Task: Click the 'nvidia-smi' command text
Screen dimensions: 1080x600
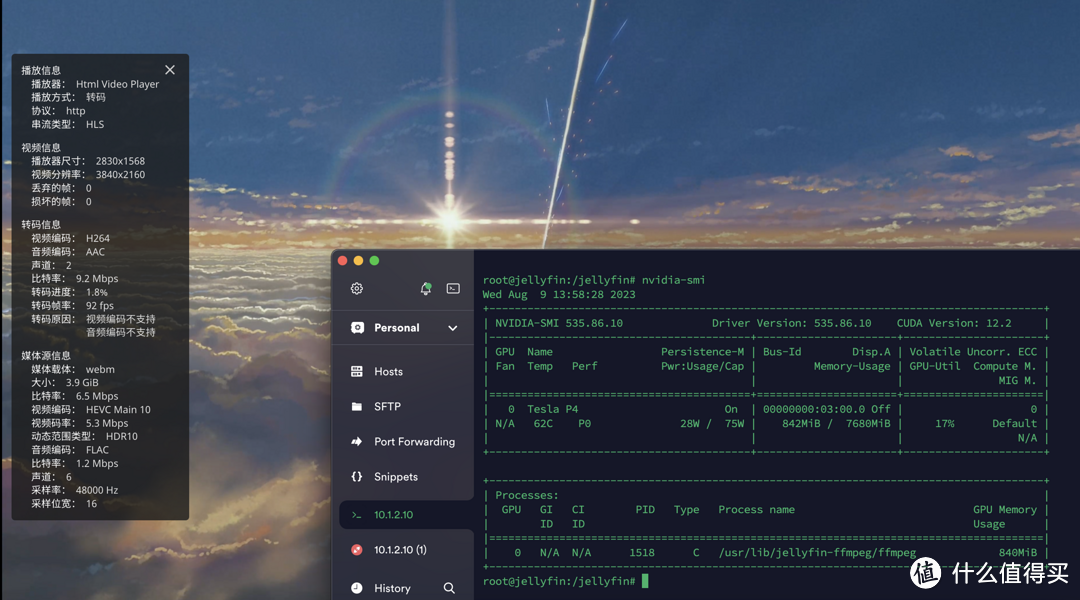Action: tap(674, 280)
